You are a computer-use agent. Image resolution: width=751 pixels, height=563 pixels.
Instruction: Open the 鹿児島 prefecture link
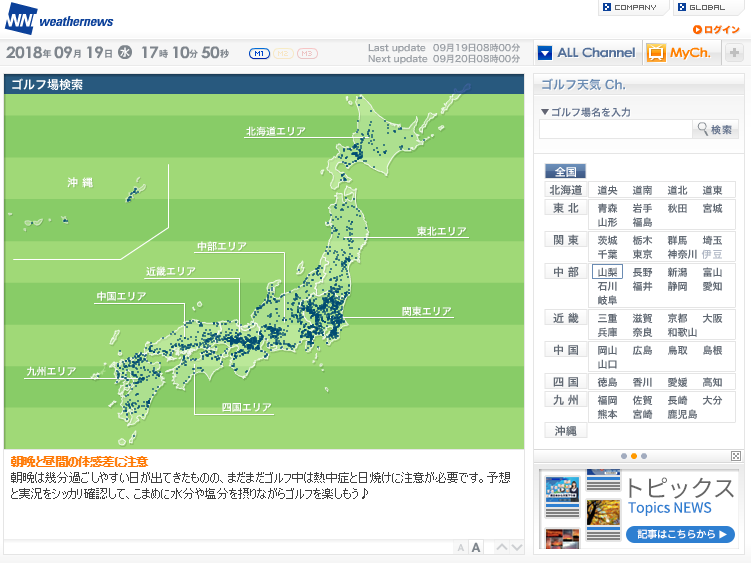(x=683, y=414)
